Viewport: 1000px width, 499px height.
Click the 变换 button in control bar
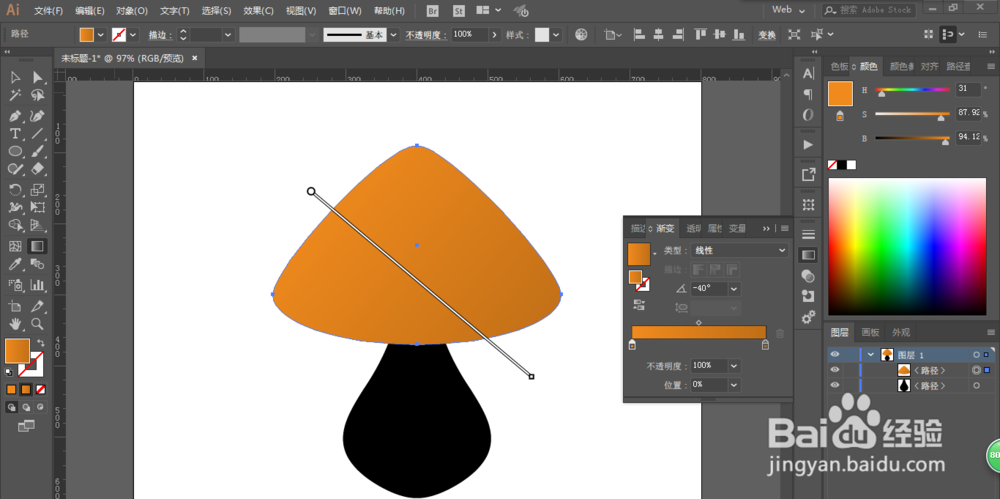[x=766, y=34]
